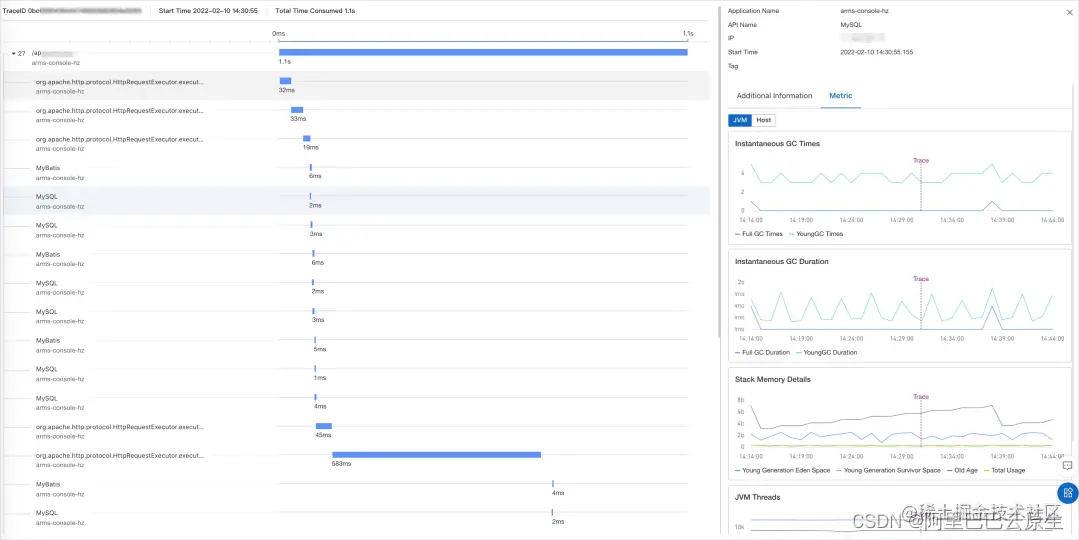Viewport: 1079px width, 540px height.
Task: Toggle the Old Age legend
Action: [x=962, y=471]
